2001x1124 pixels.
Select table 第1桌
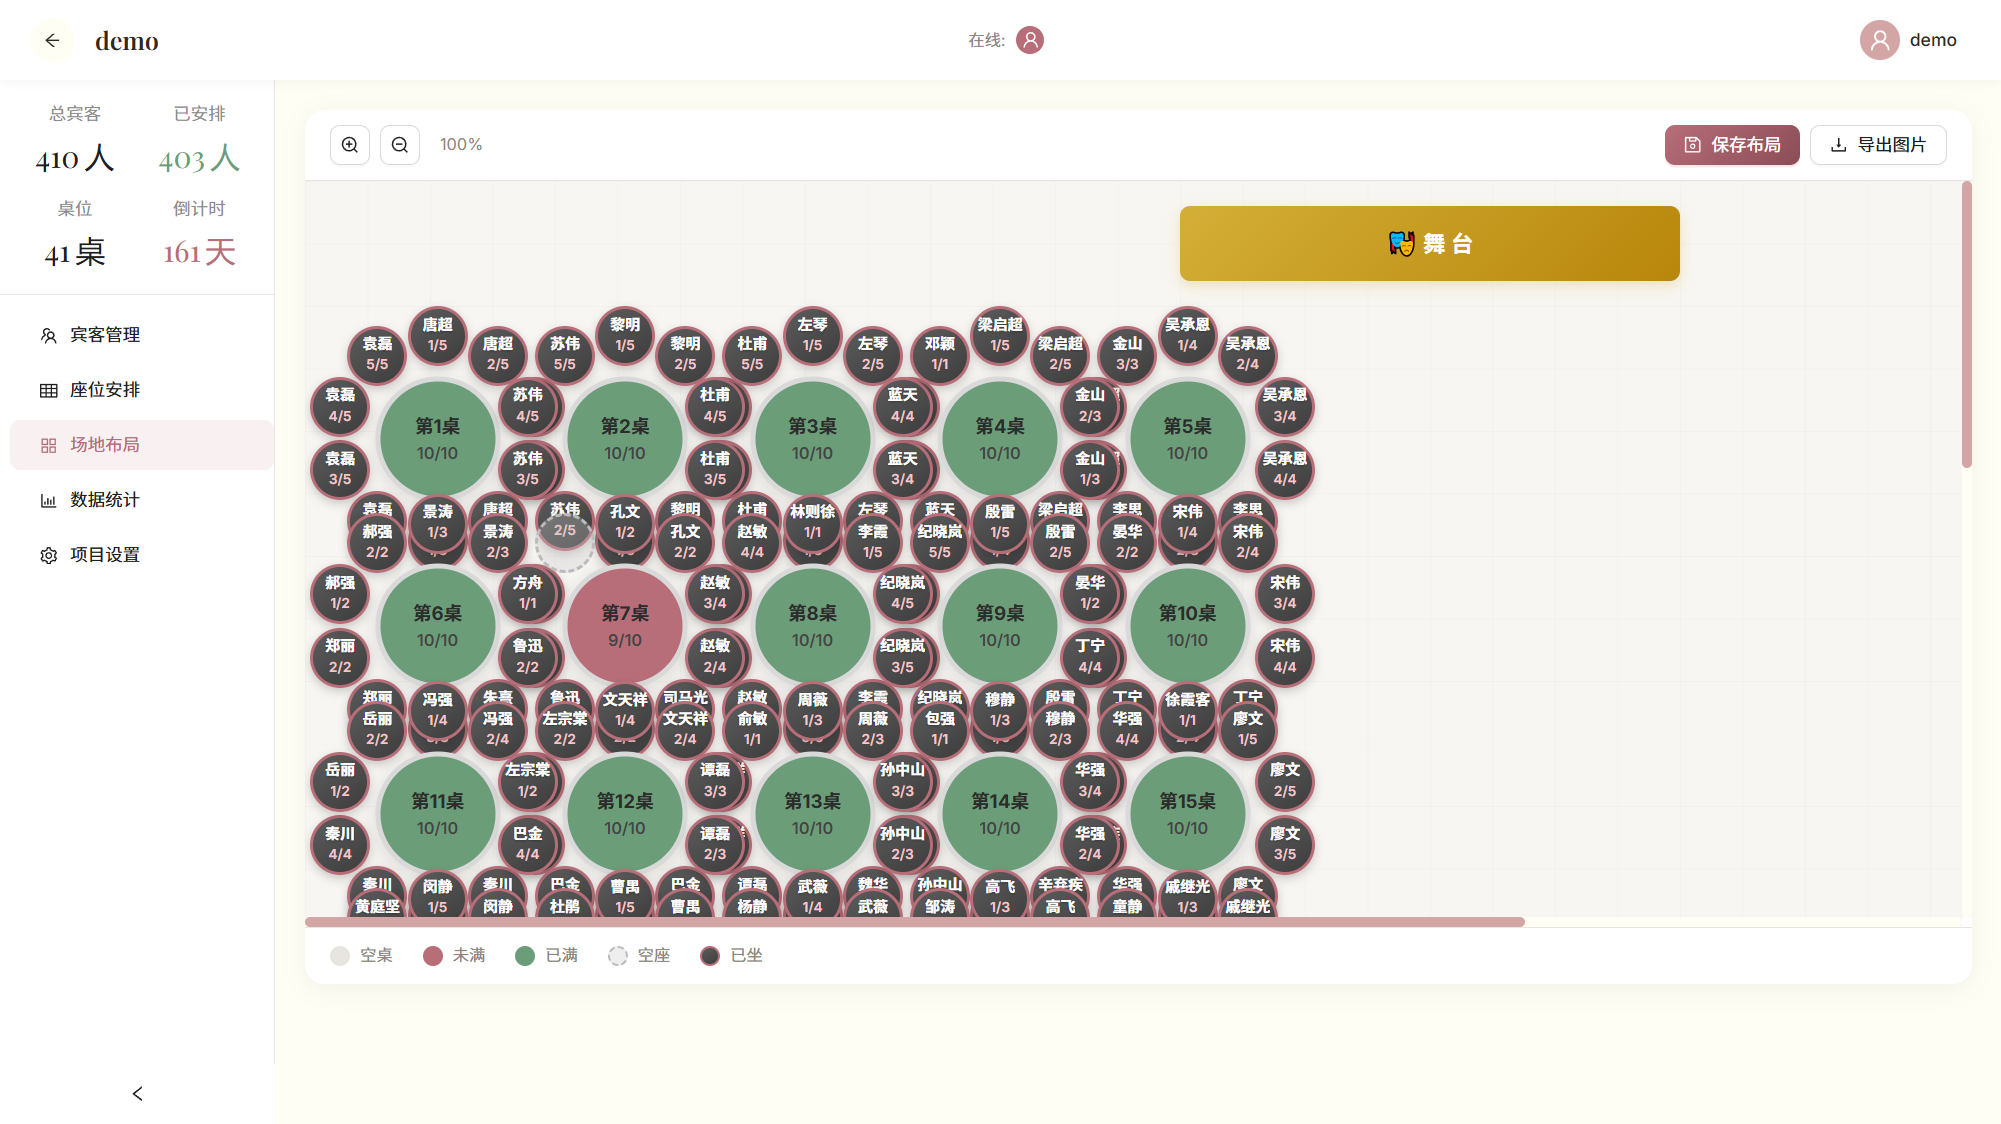437,438
